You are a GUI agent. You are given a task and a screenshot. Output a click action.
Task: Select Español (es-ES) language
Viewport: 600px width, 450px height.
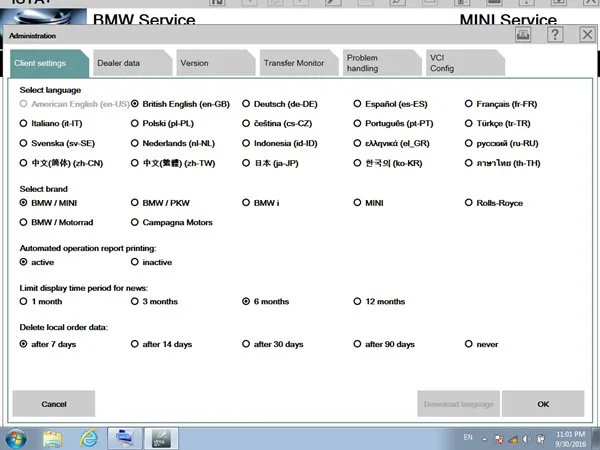click(390, 104)
